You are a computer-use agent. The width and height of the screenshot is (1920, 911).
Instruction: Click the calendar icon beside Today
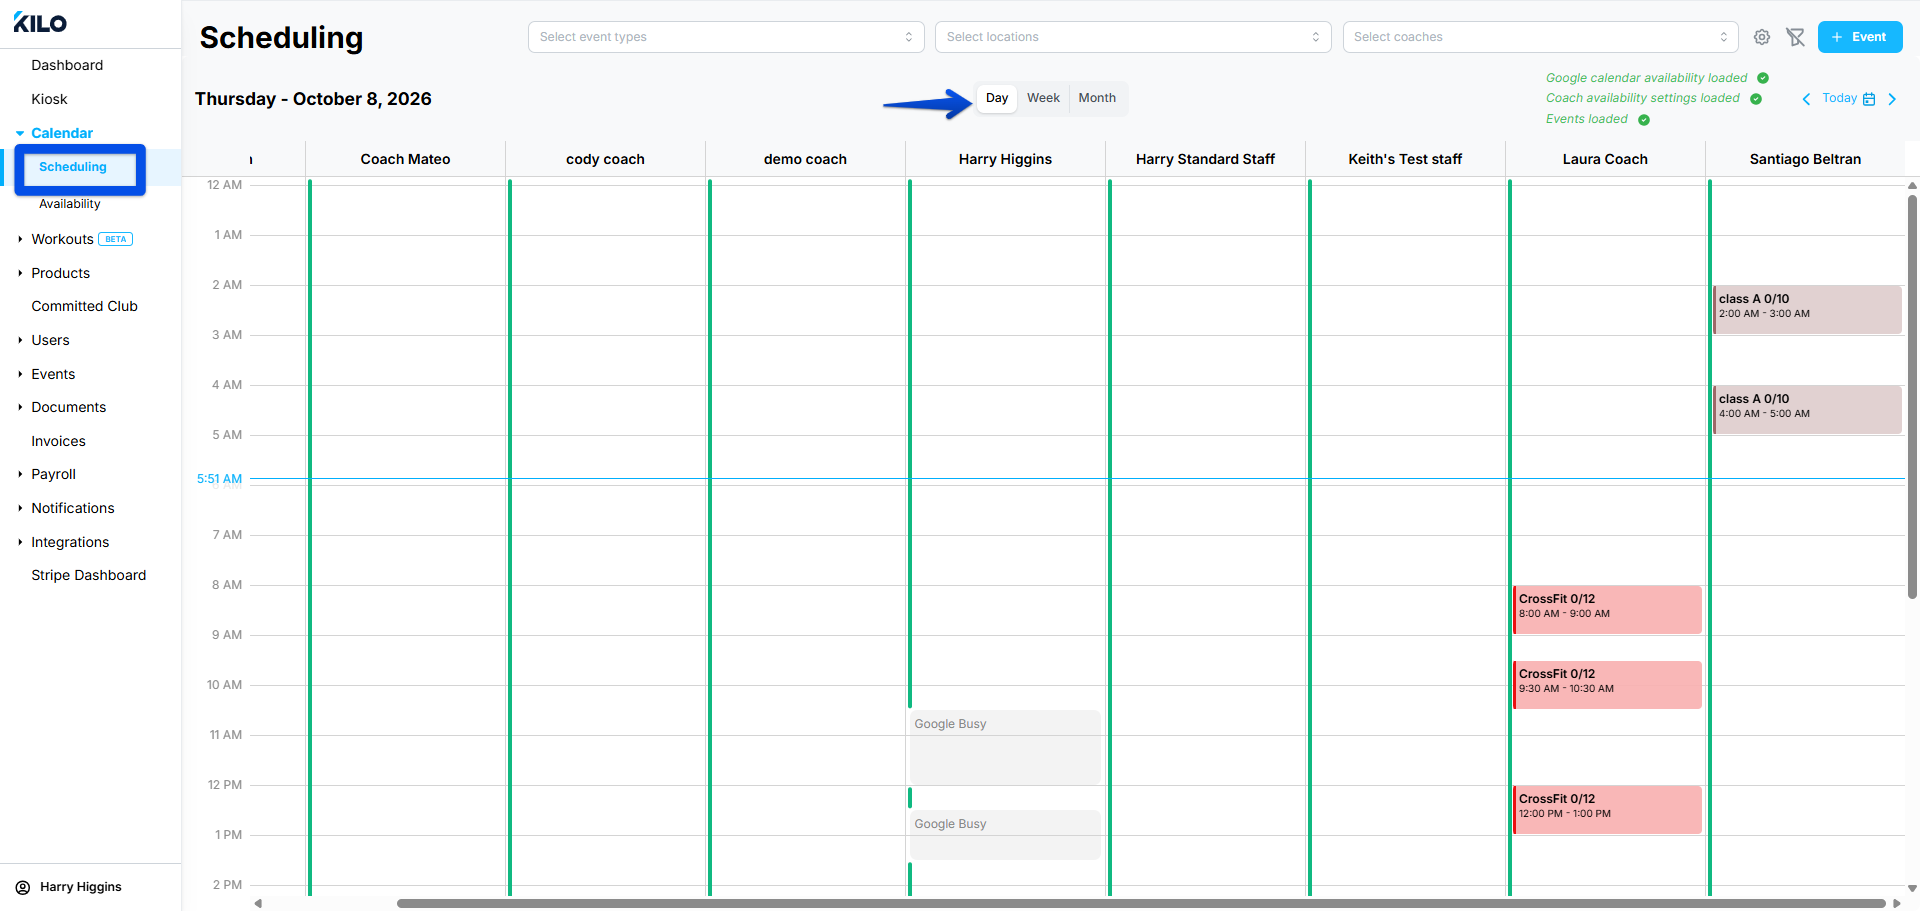click(1869, 99)
